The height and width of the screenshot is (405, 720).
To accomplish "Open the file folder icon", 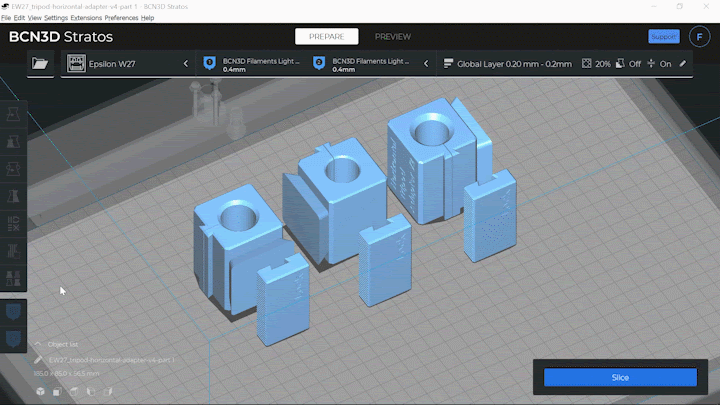I will point(40,64).
